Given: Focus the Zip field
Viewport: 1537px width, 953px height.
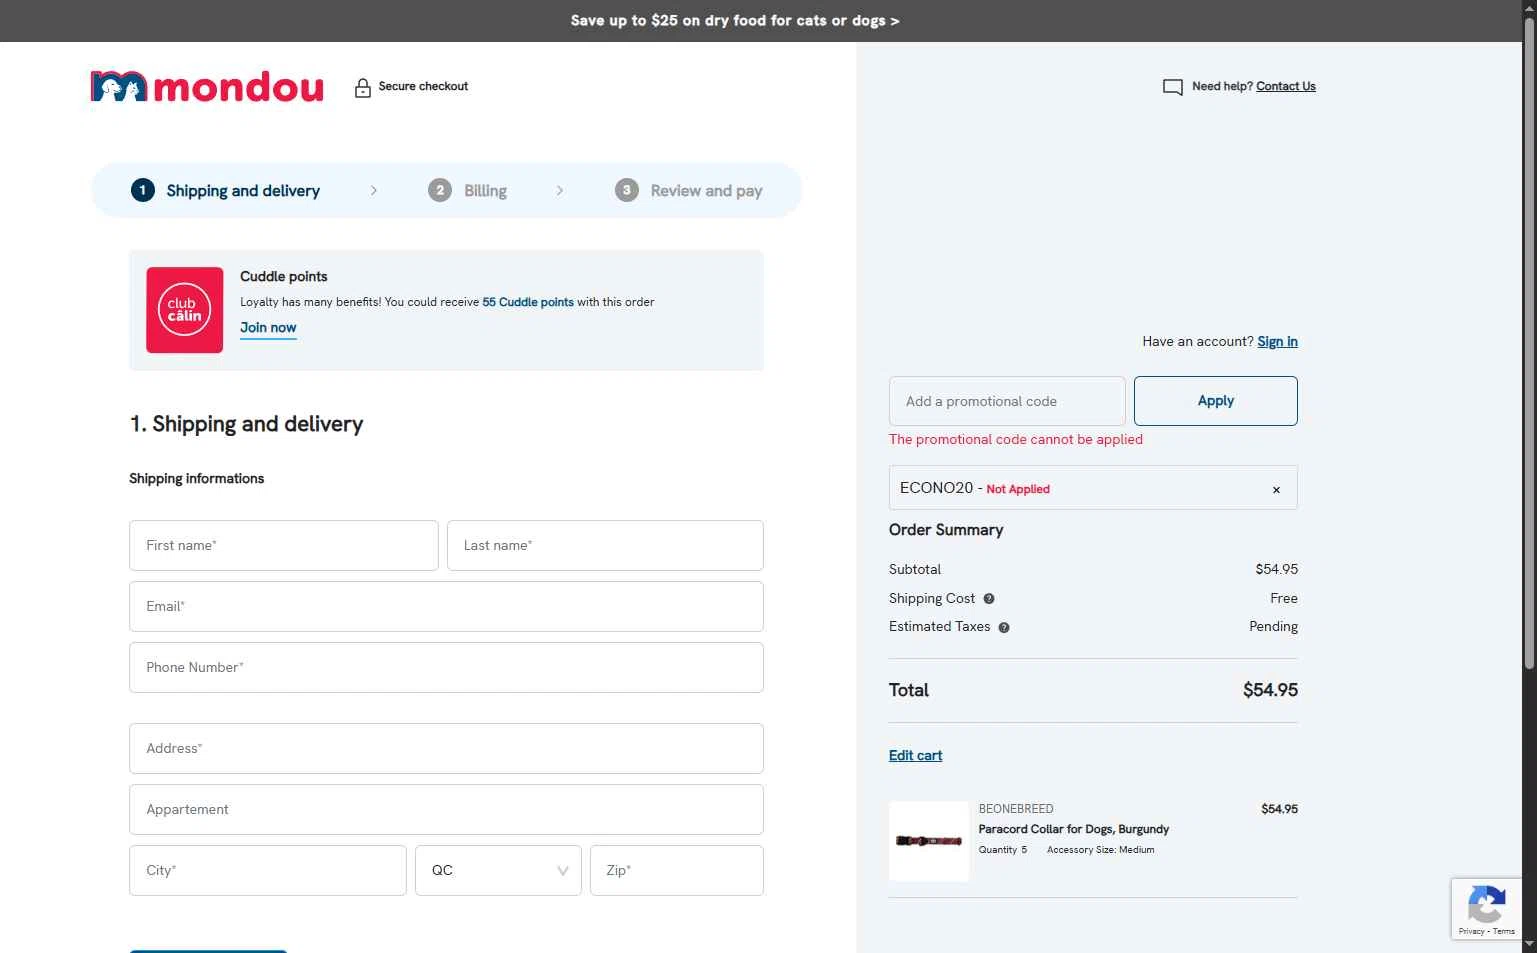Looking at the screenshot, I should point(677,870).
